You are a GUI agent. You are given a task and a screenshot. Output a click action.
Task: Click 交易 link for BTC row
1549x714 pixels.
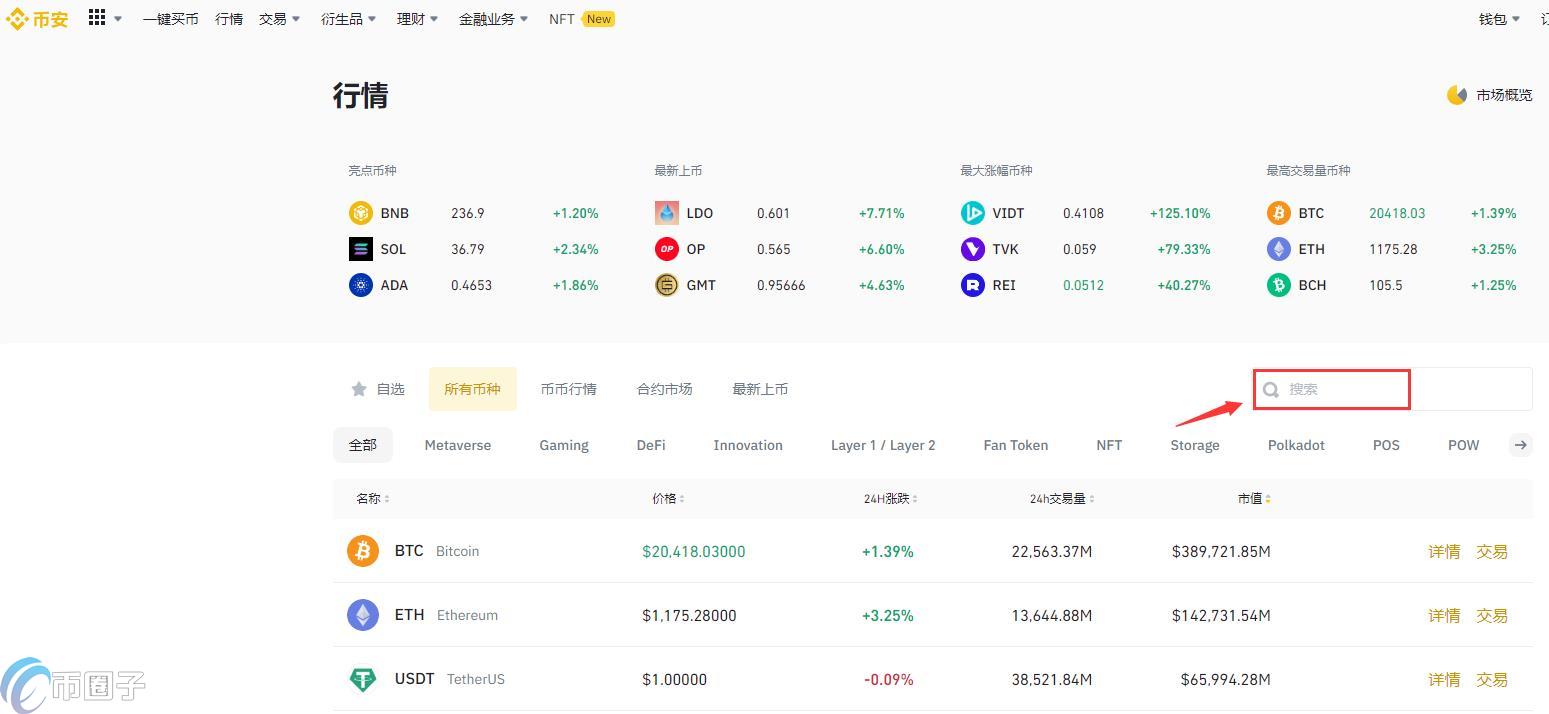pos(1491,551)
